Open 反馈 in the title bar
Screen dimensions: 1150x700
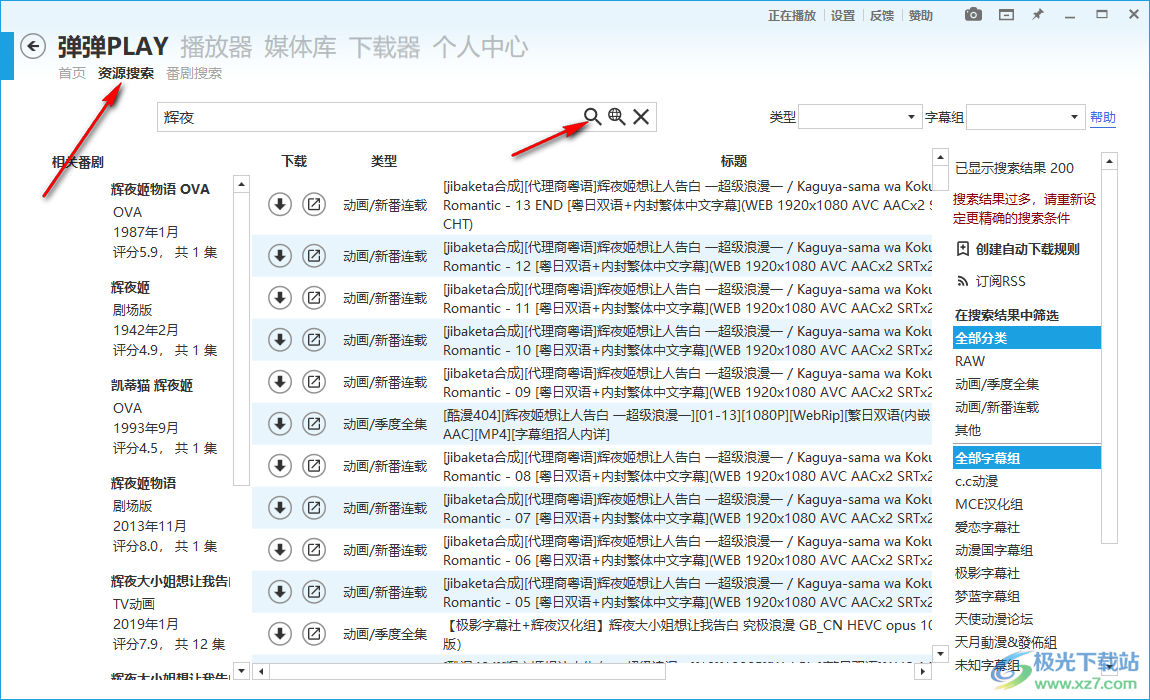(x=882, y=15)
